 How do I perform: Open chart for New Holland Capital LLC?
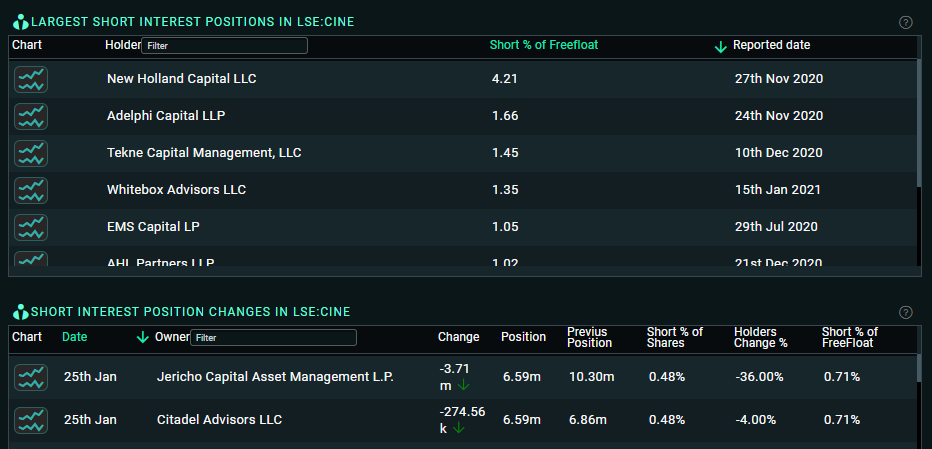point(31,79)
